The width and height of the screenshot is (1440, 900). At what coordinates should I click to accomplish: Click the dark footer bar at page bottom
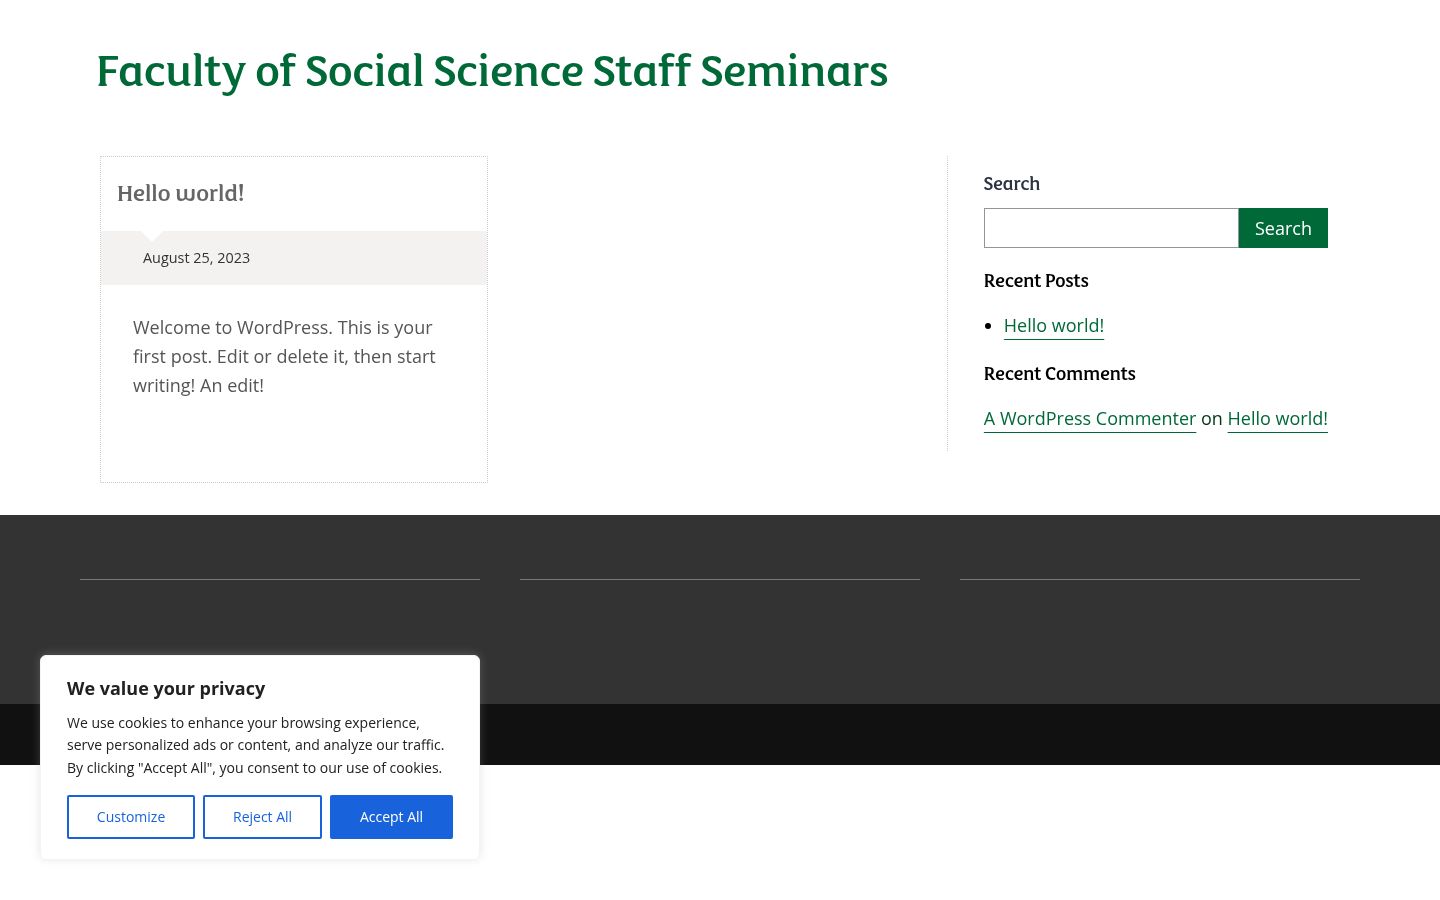[x=960, y=734]
